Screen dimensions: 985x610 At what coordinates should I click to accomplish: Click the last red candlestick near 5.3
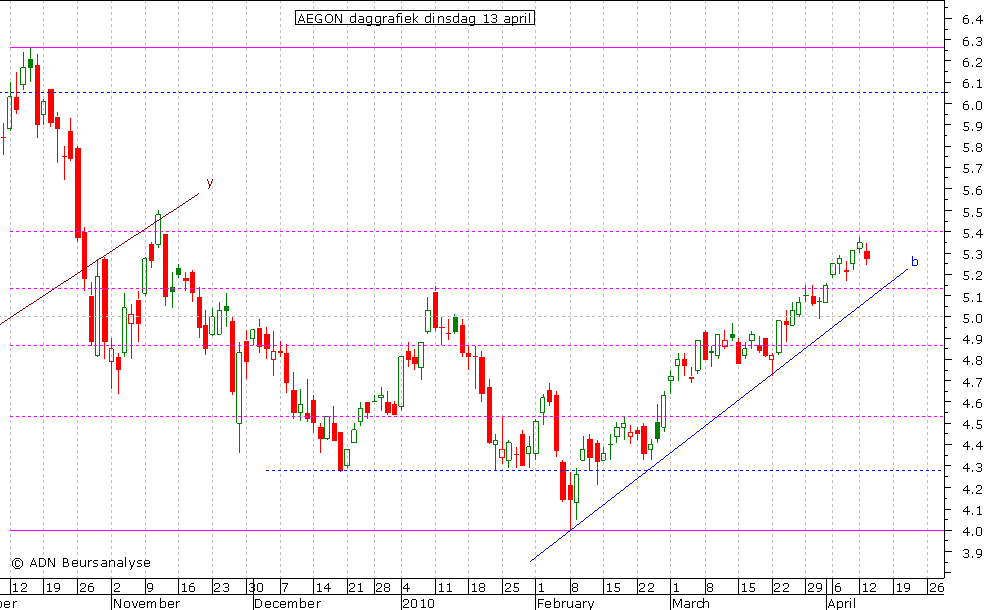tap(867, 254)
